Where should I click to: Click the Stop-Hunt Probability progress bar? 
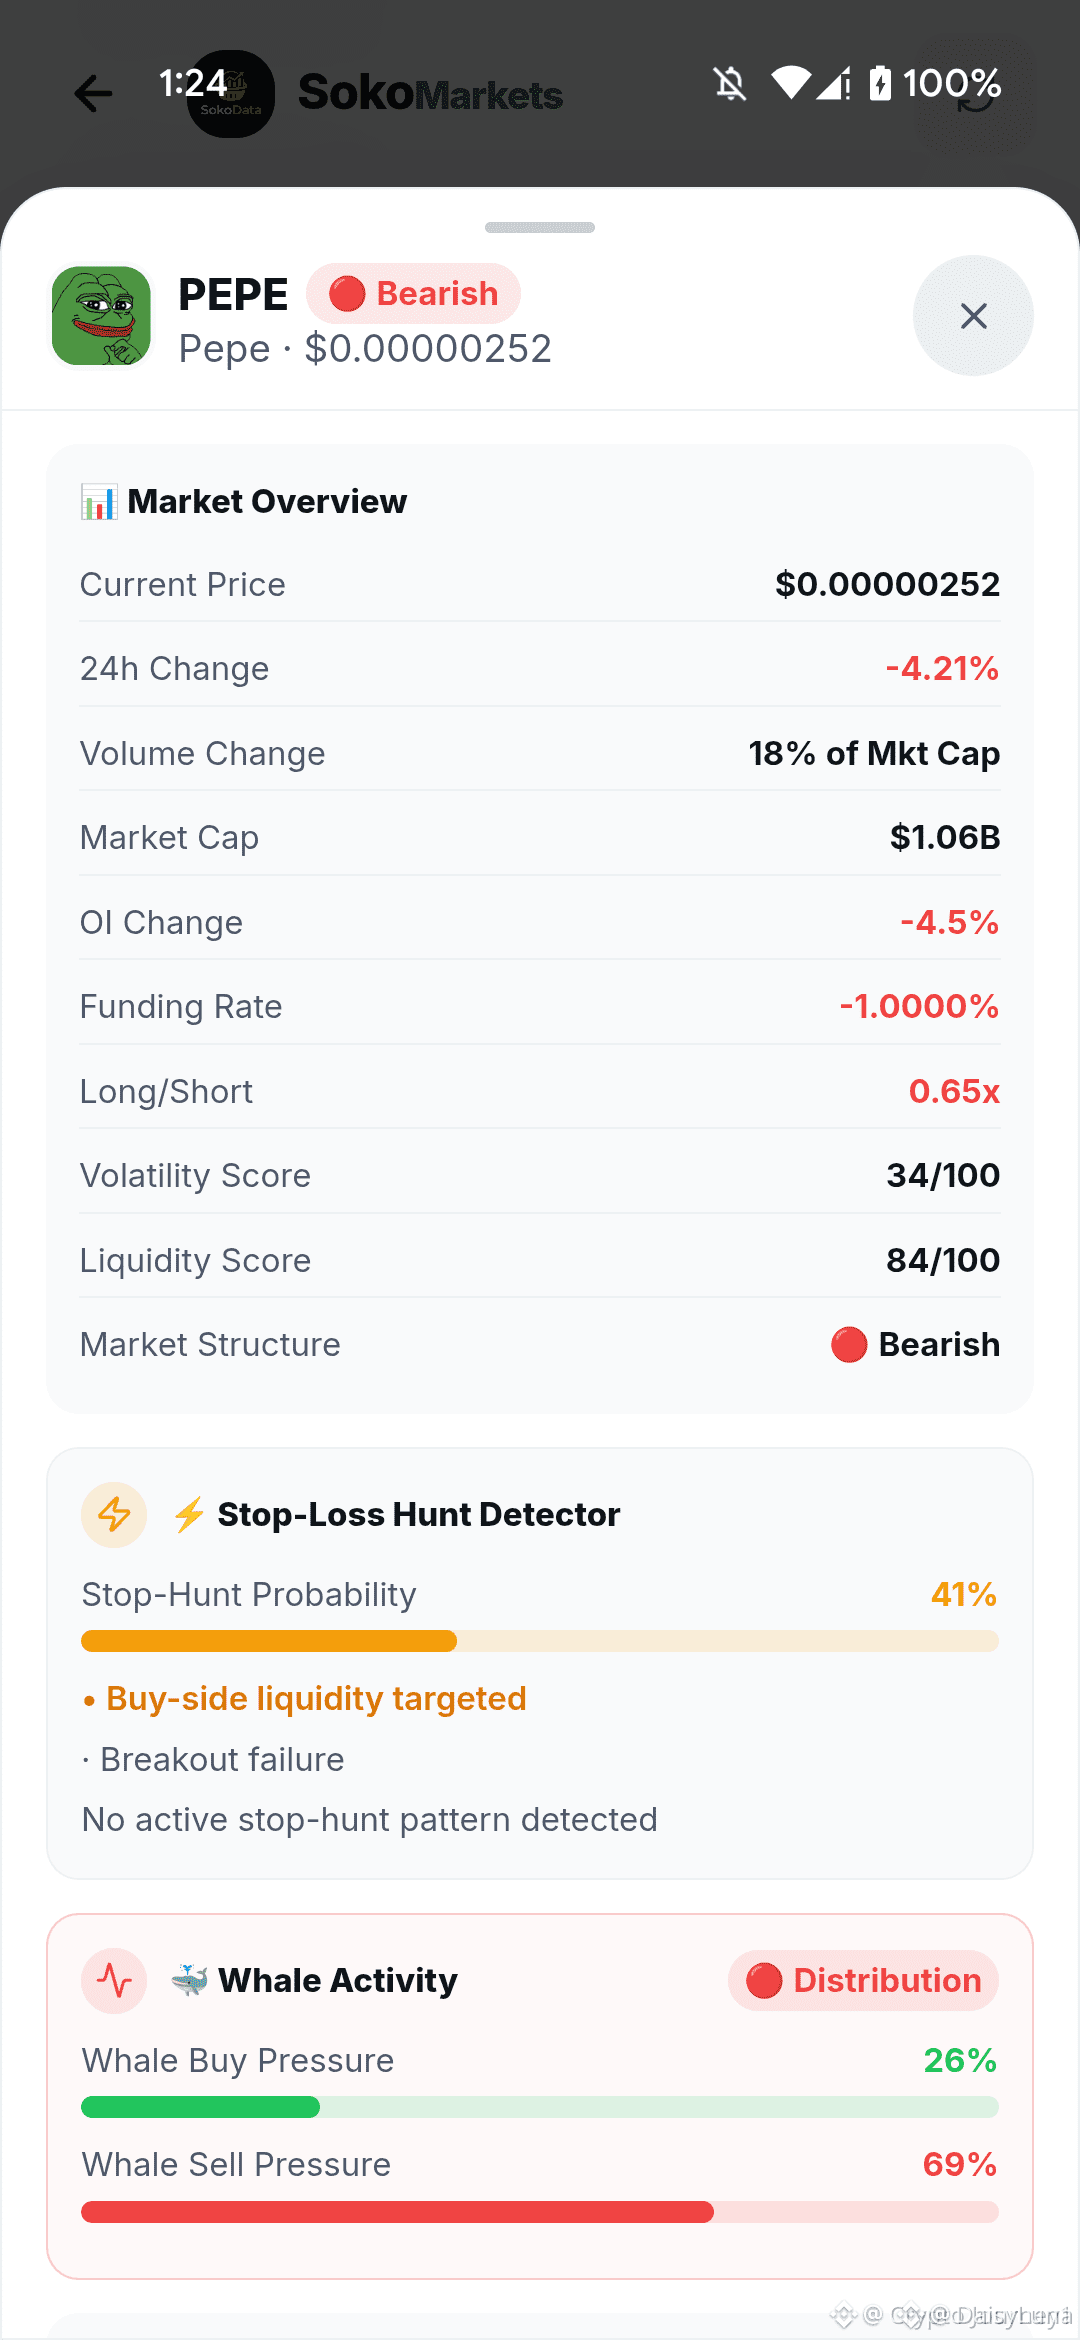540,1641
